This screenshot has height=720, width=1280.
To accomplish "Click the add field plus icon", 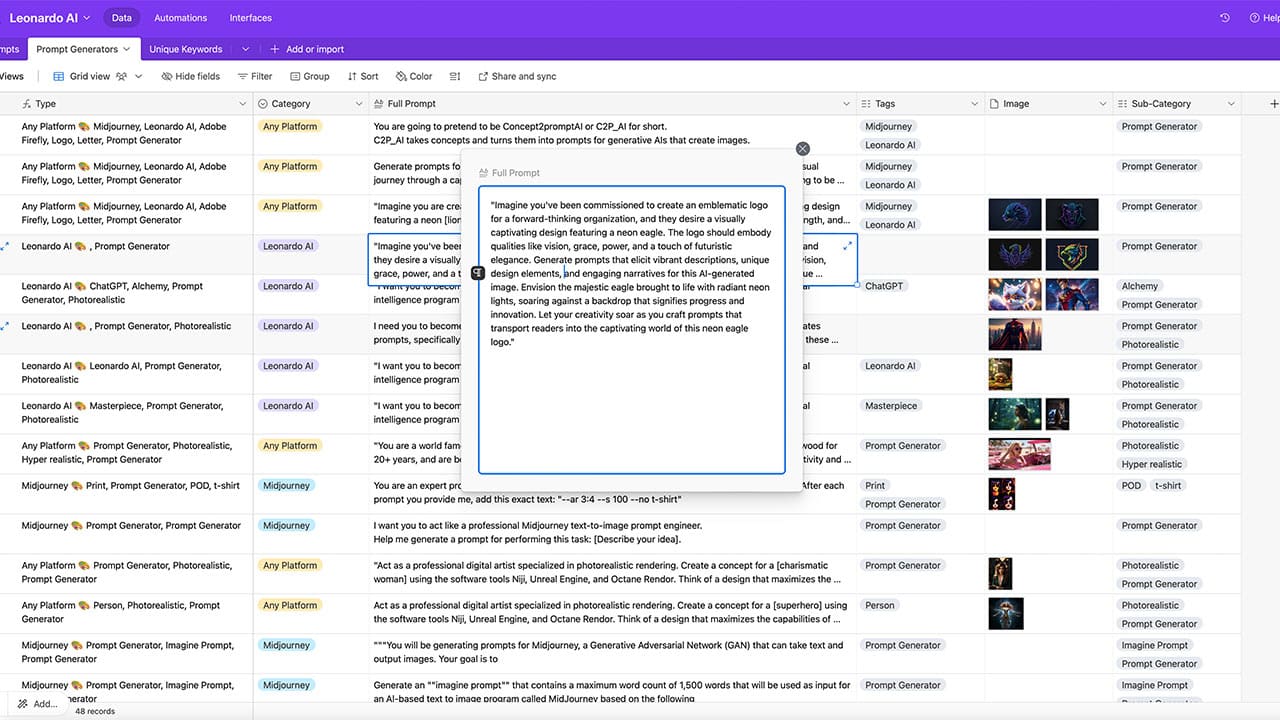I will point(1273,104).
